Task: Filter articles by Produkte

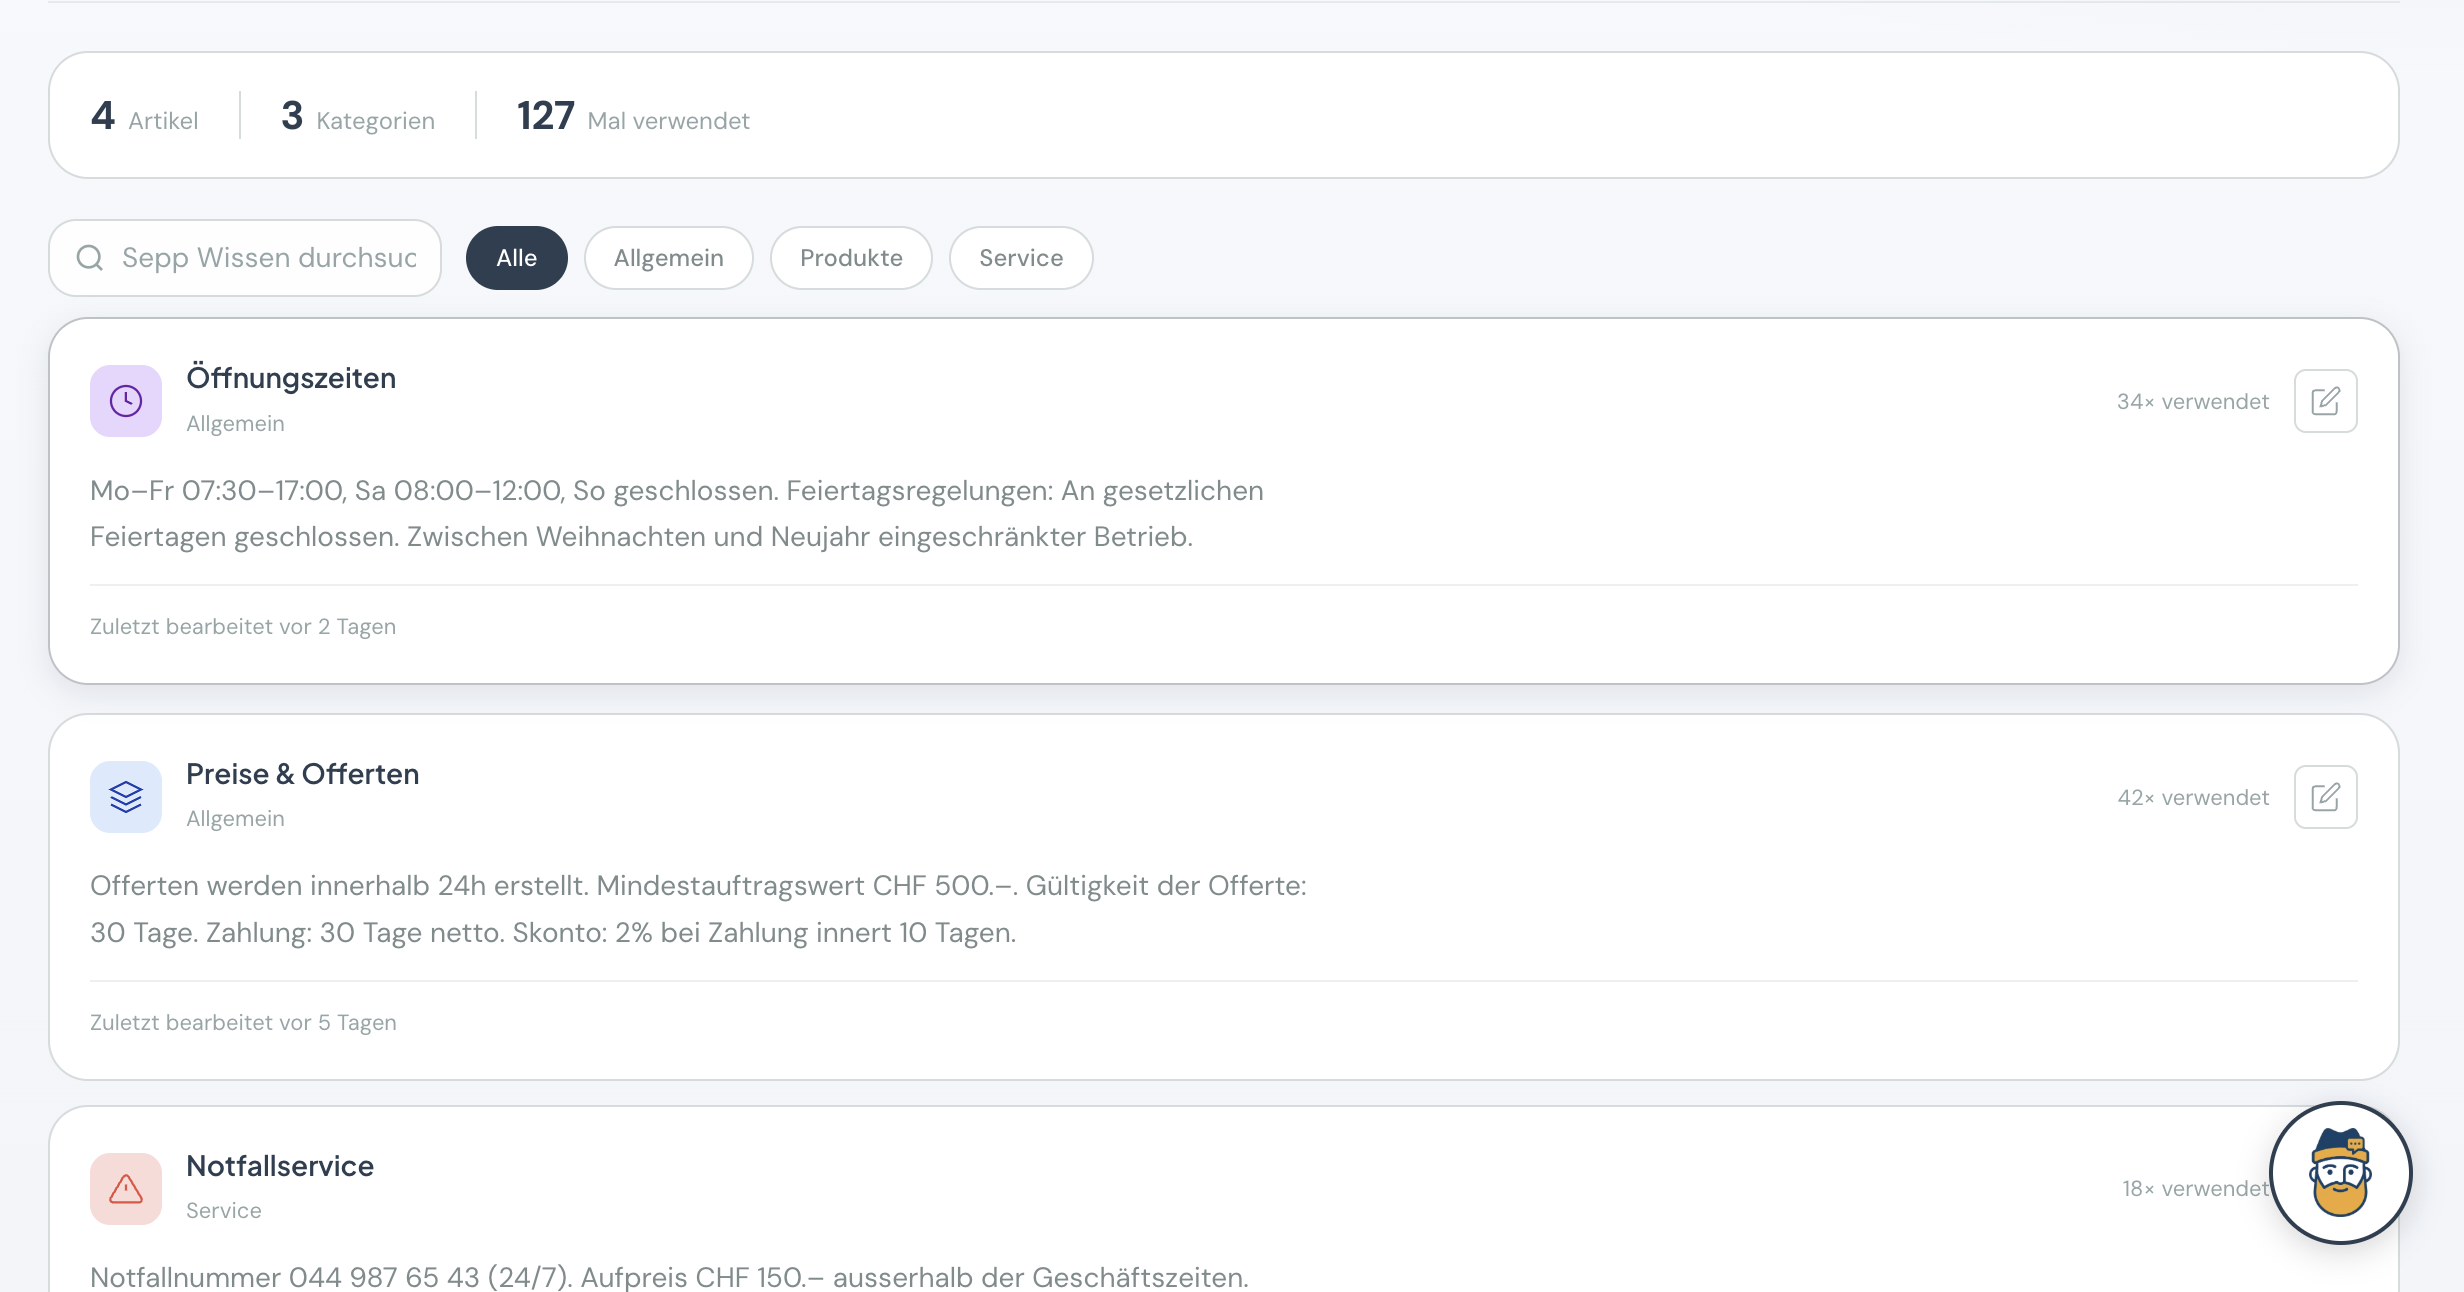Action: coord(851,258)
